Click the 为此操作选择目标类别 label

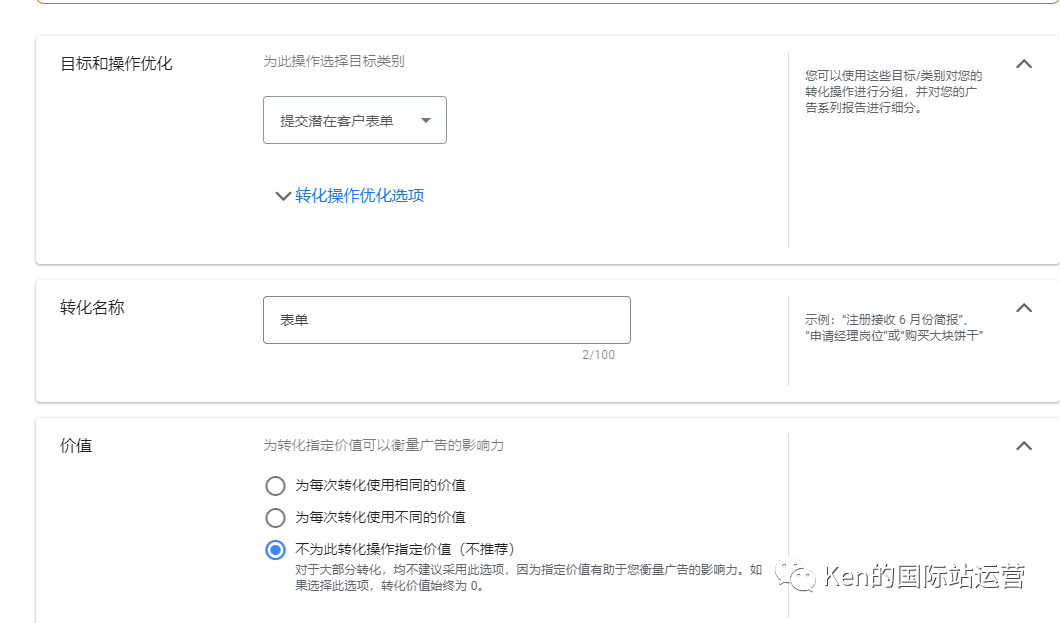334,61
